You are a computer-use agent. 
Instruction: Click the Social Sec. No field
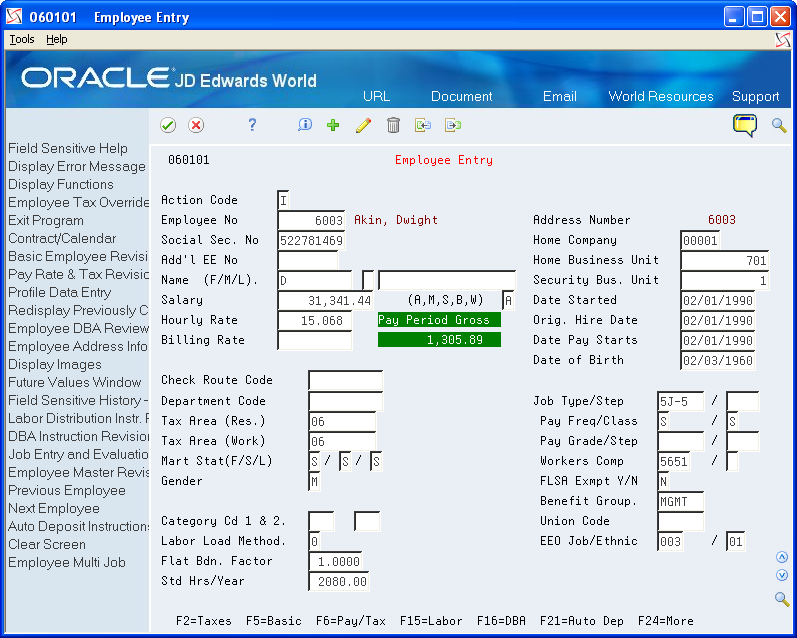point(312,240)
